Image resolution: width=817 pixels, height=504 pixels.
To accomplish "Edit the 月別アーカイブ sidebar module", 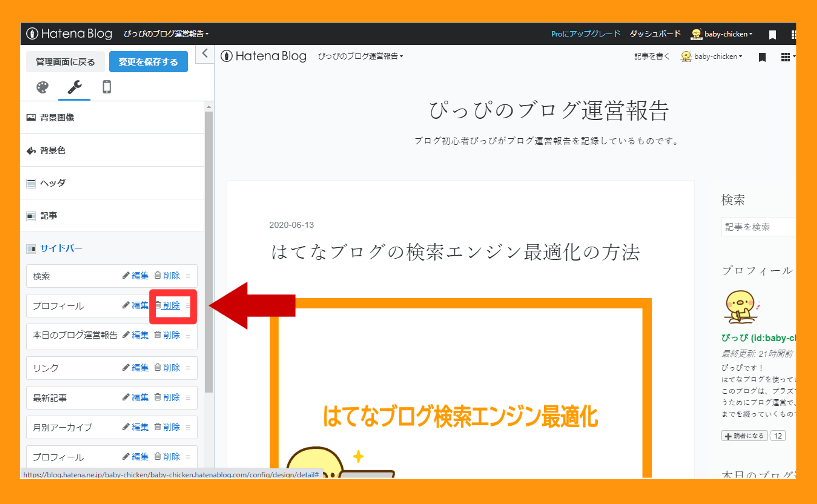I will [x=135, y=427].
